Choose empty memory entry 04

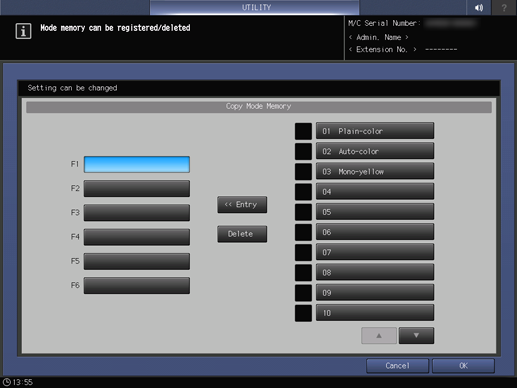(375, 192)
